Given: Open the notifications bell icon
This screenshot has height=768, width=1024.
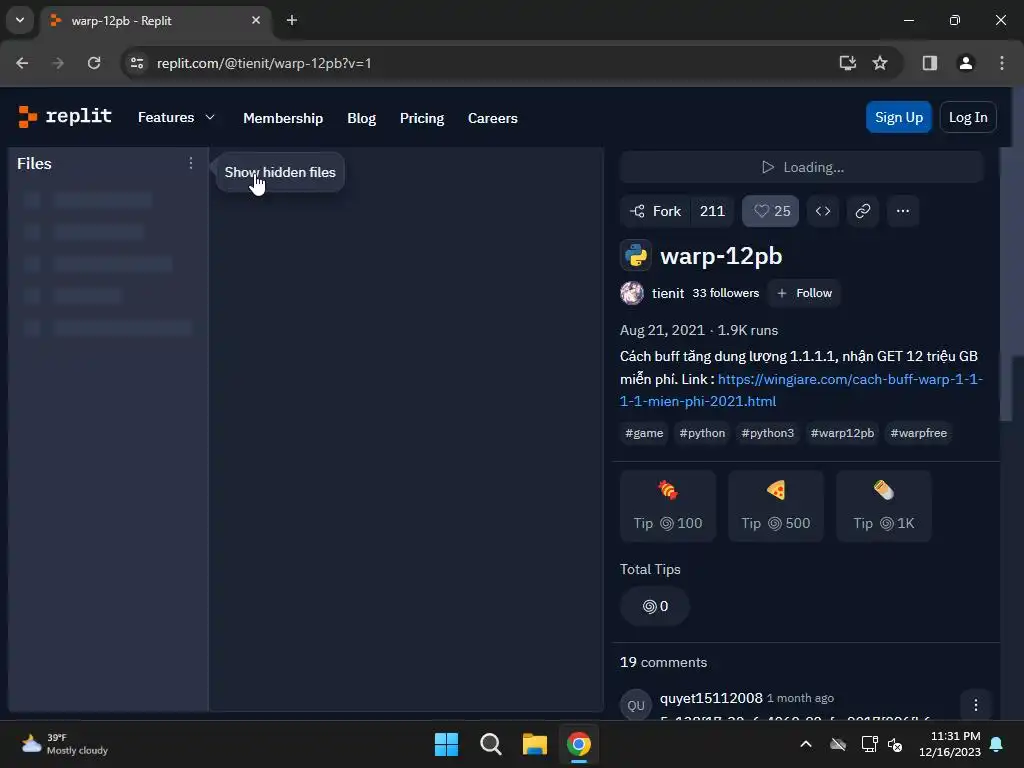Looking at the screenshot, I should pyautogui.click(x=997, y=744).
